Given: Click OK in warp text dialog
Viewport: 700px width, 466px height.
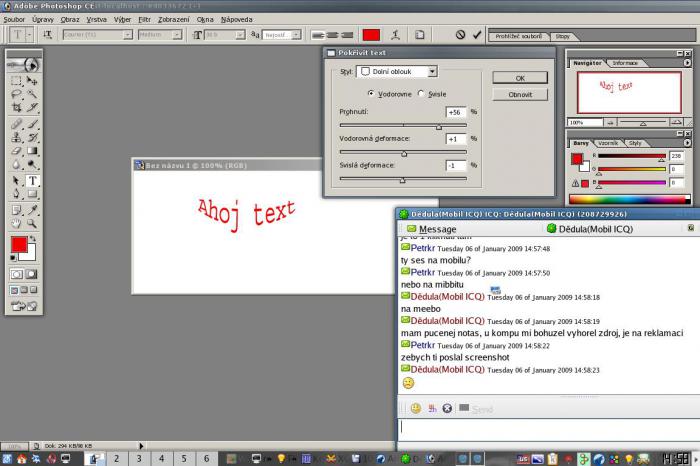Looking at the screenshot, I should pyautogui.click(x=520, y=78).
